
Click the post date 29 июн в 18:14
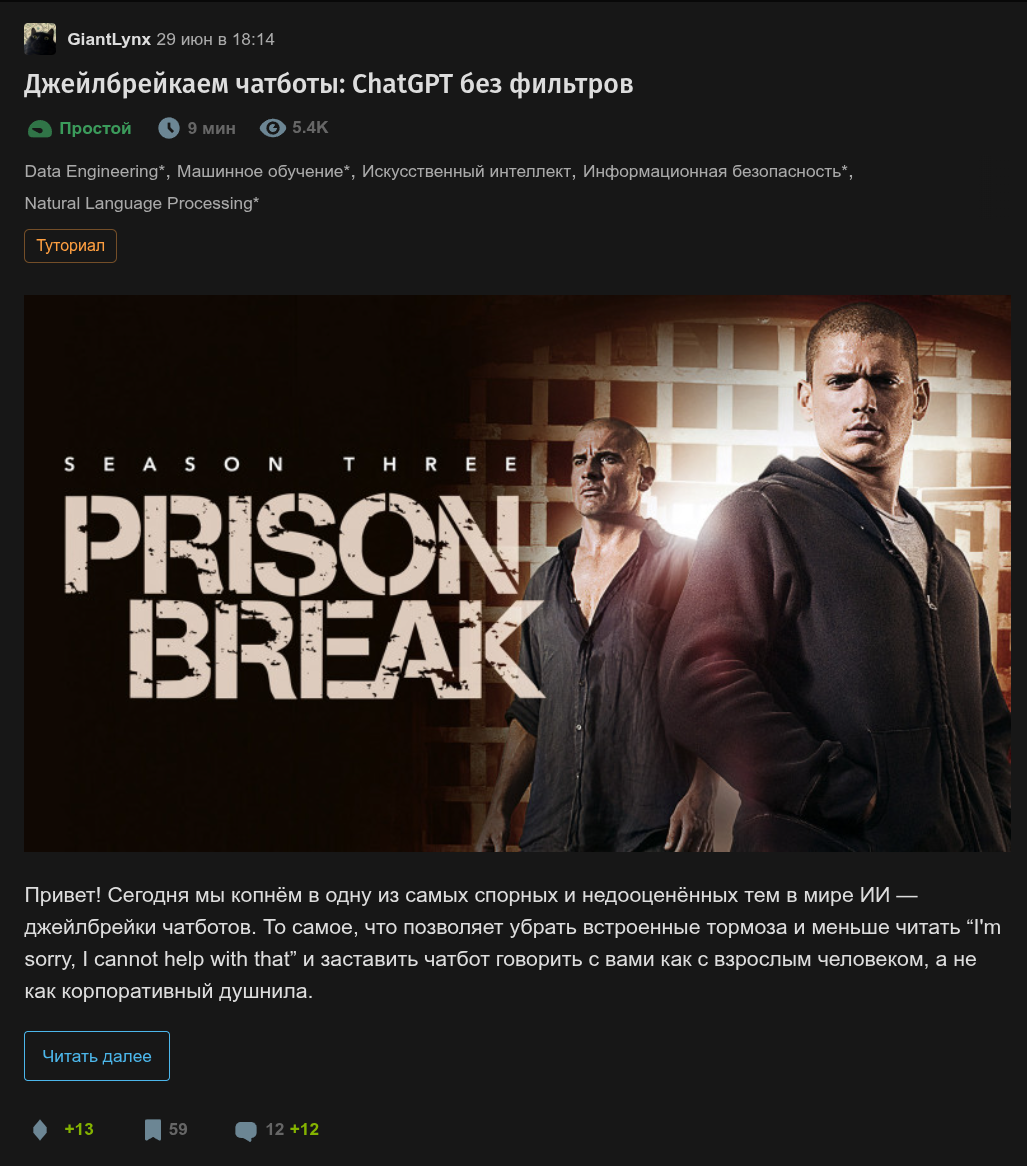point(215,39)
